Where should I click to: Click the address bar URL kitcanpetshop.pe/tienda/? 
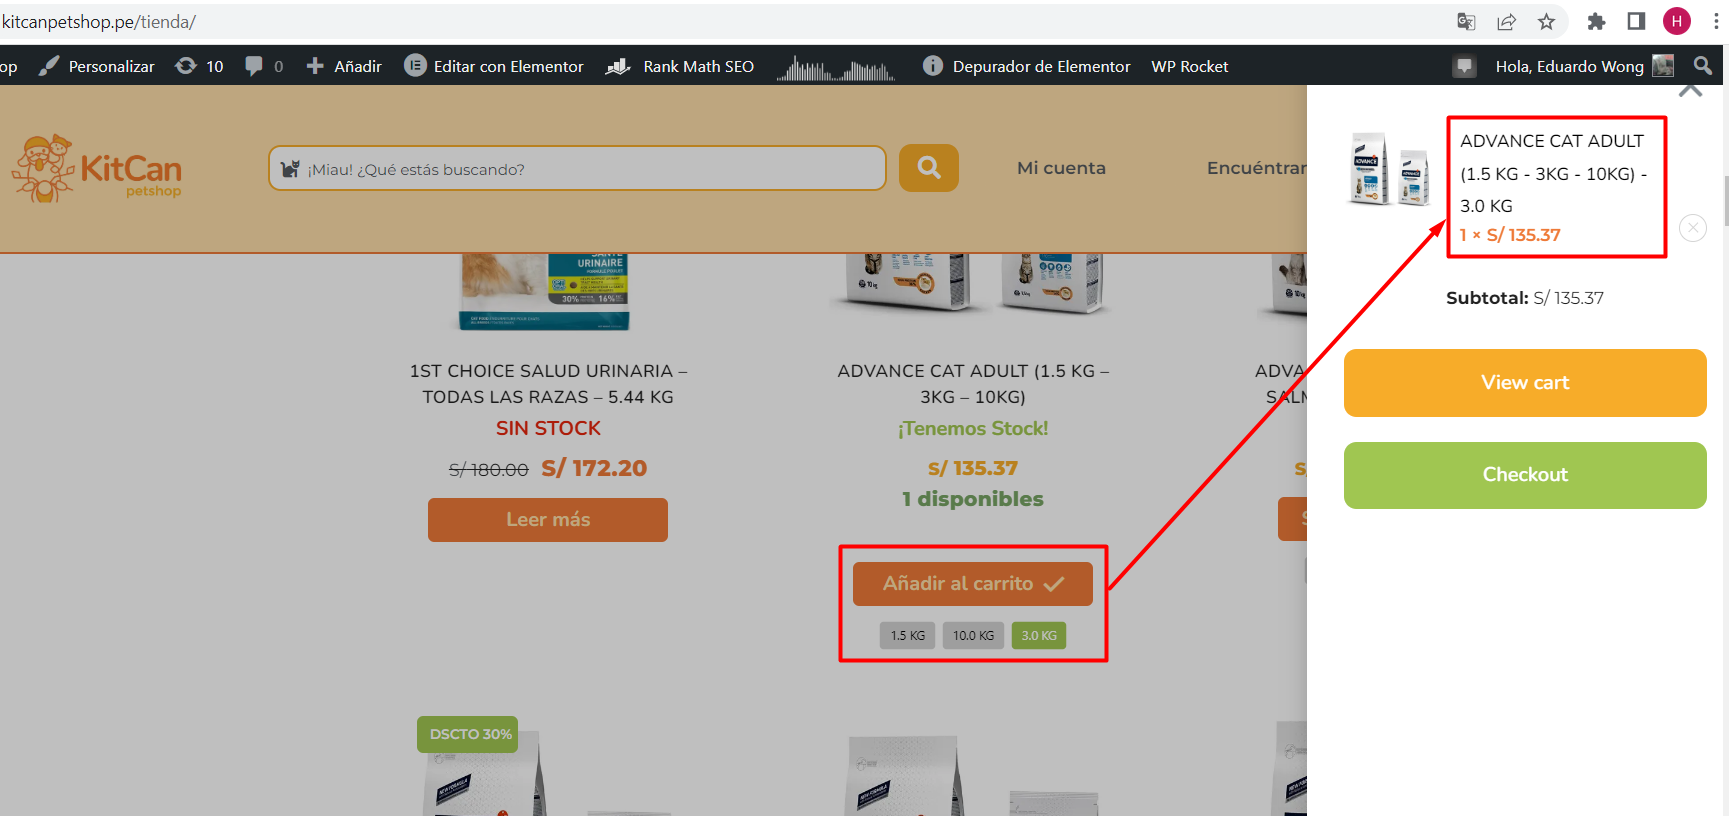[x=99, y=21]
